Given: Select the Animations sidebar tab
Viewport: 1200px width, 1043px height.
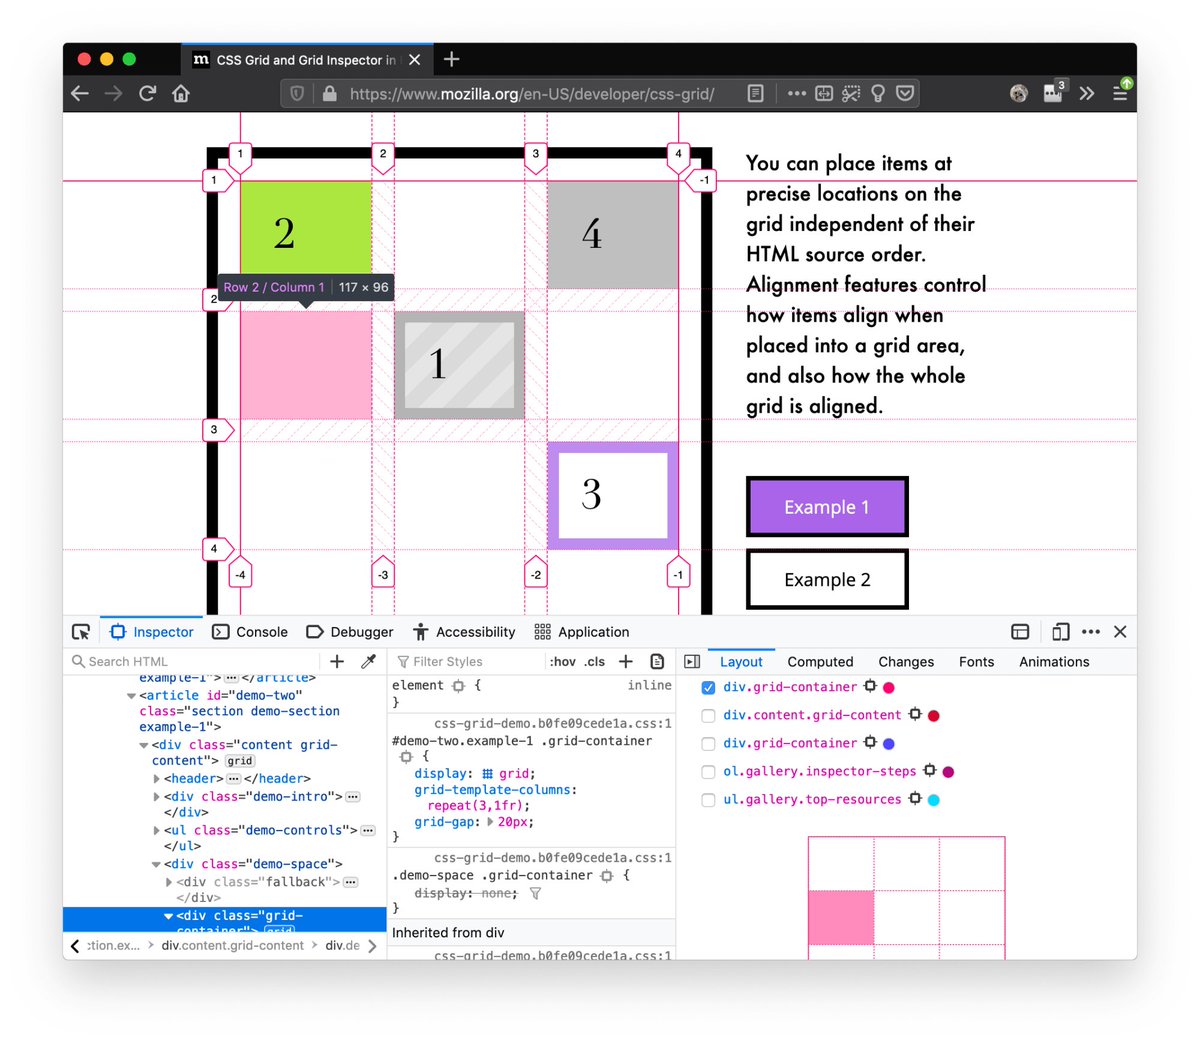Looking at the screenshot, I should (x=1054, y=661).
